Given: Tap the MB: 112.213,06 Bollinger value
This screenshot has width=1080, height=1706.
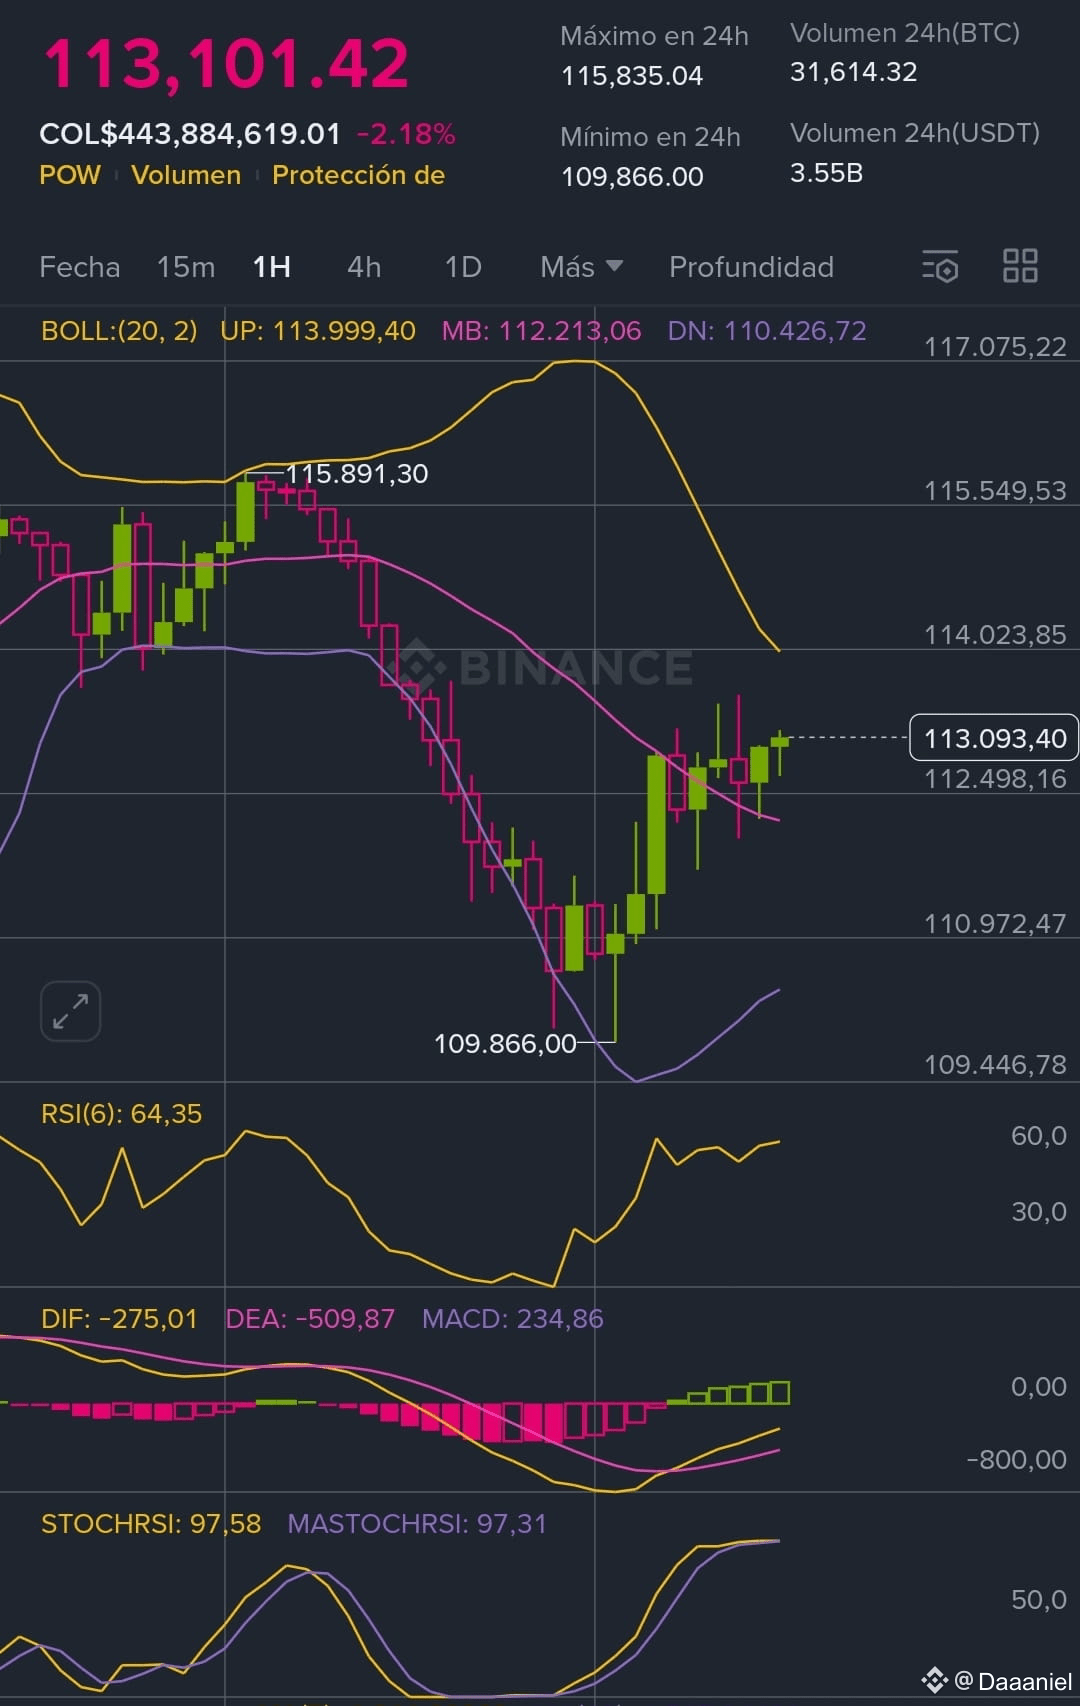Looking at the screenshot, I should [541, 331].
